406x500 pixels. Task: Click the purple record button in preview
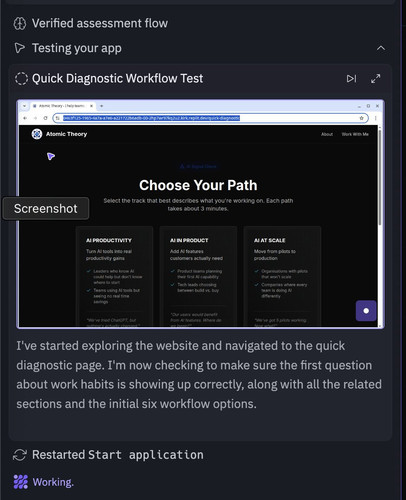(x=366, y=311)
